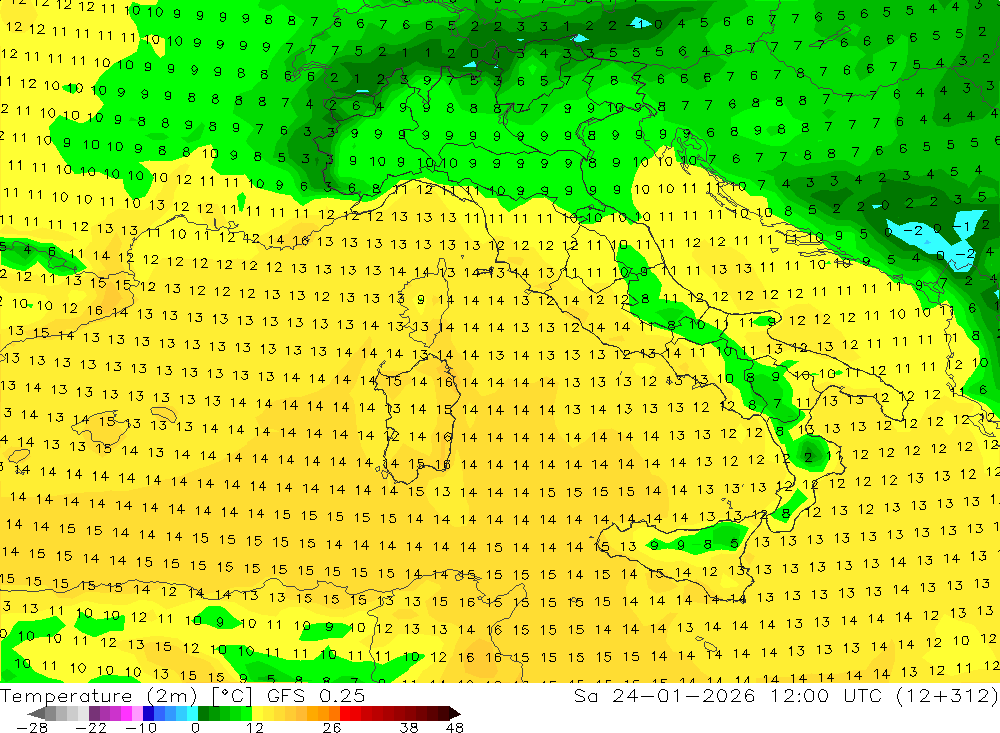This screenshot has height=733, width=1000.
Task: Click the bright yellow swatch right of 12
Action: tap(258, 713)
